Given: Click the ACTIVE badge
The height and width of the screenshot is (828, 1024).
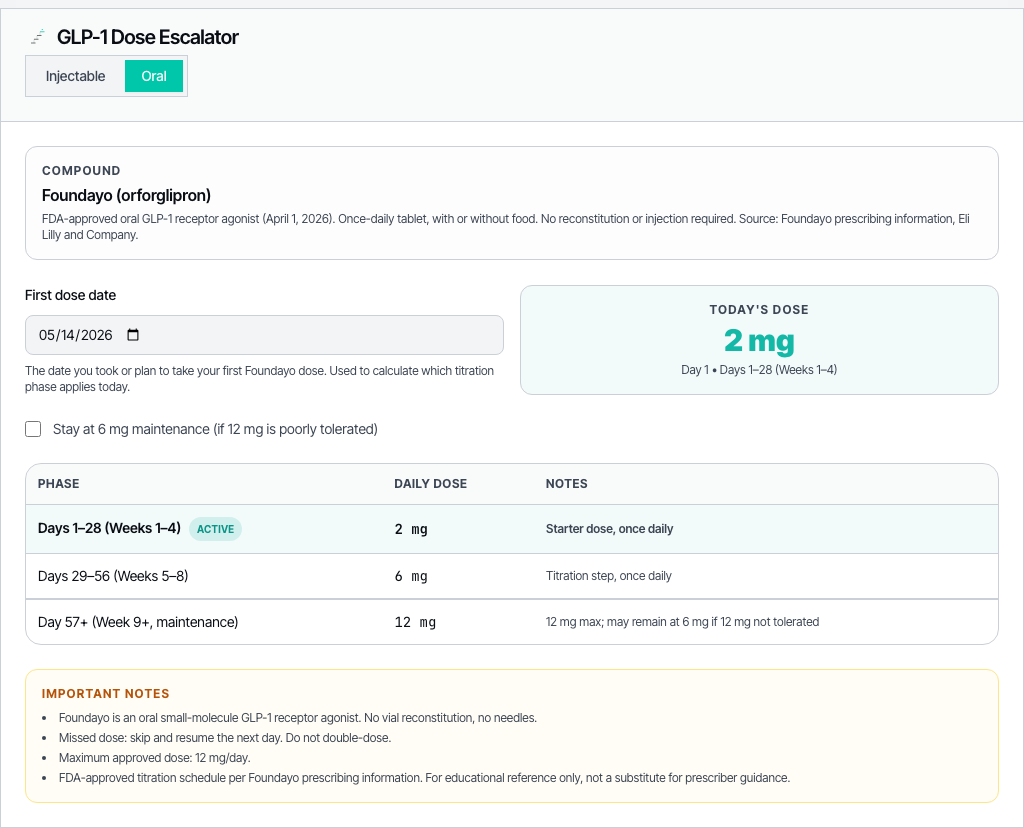Looking at the screenshot, I should [x=216, y=529].
